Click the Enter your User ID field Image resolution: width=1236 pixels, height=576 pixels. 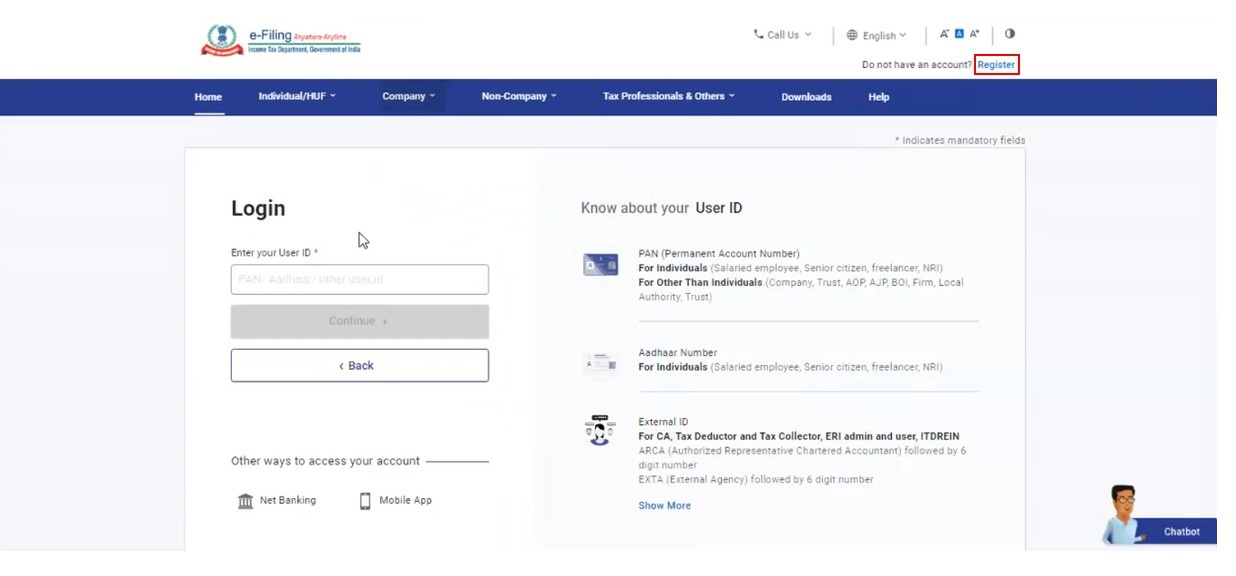(x=360, y=280)
